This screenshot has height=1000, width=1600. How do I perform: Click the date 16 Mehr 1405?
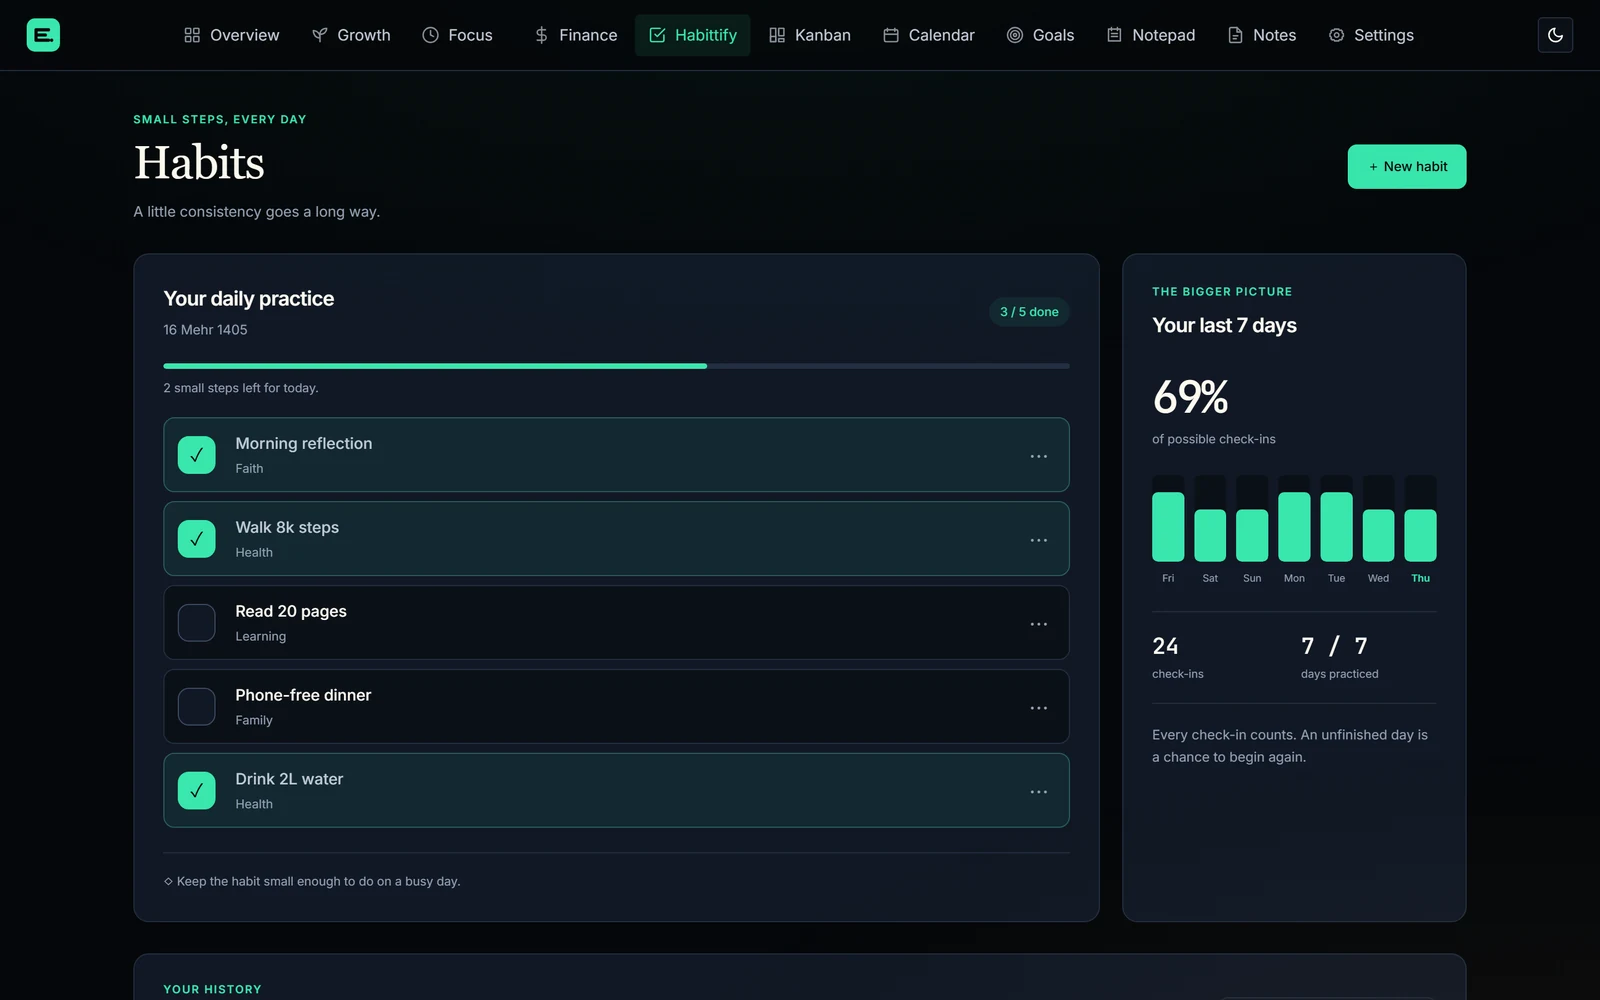pos(205,330)
